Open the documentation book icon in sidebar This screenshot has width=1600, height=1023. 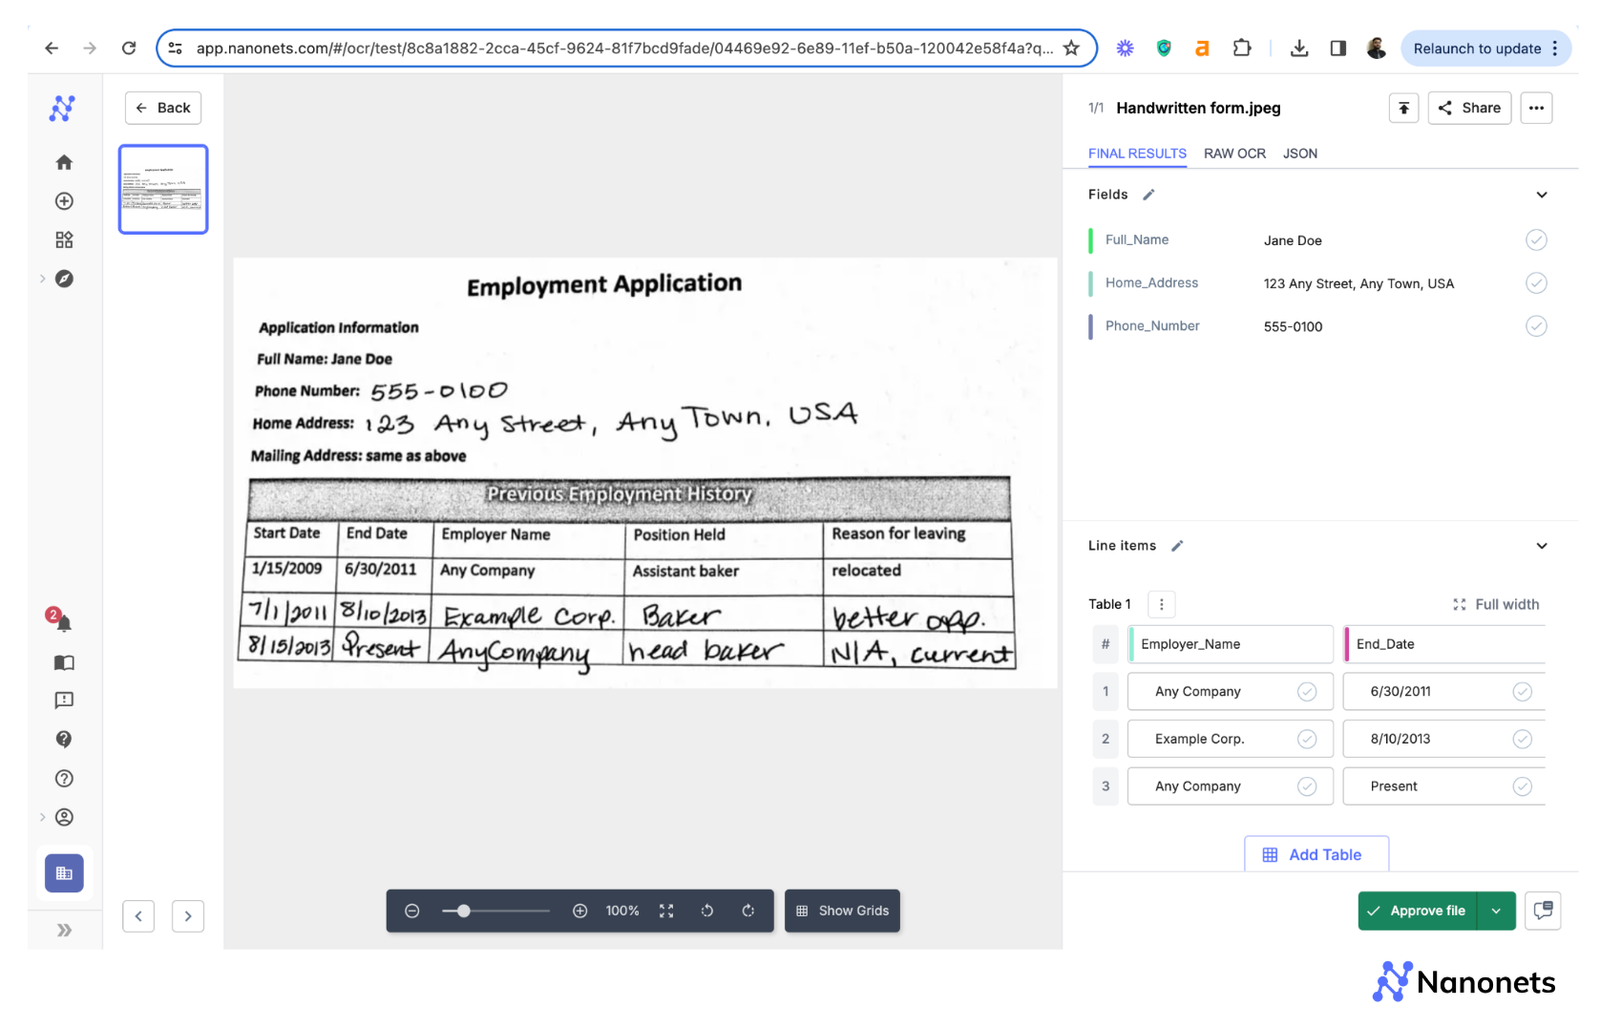[x=63, y=662]
